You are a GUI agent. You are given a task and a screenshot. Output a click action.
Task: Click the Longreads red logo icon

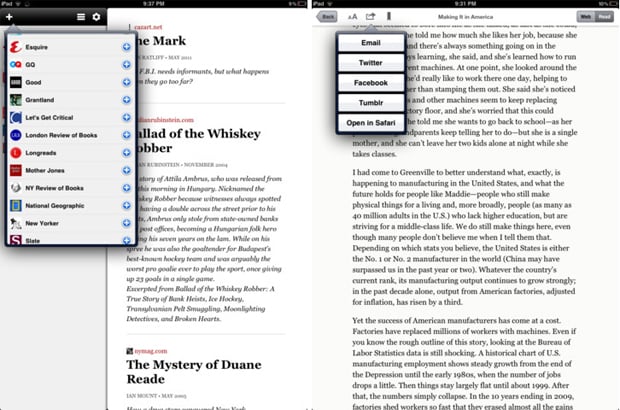click(x=15, y=153)
